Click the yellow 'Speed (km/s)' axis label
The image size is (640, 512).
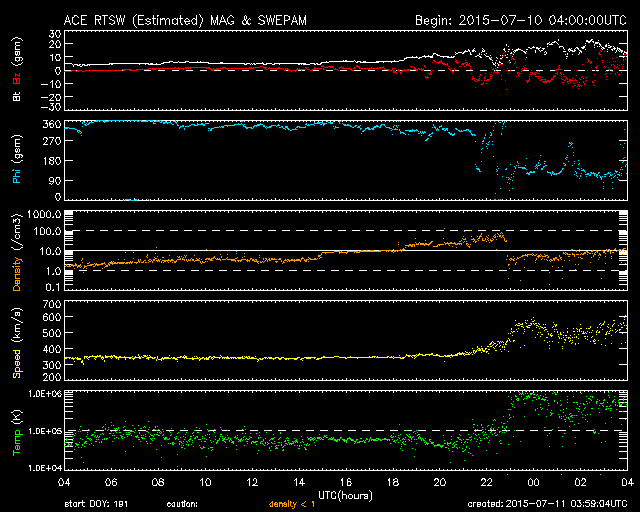(x=17, y=343)
